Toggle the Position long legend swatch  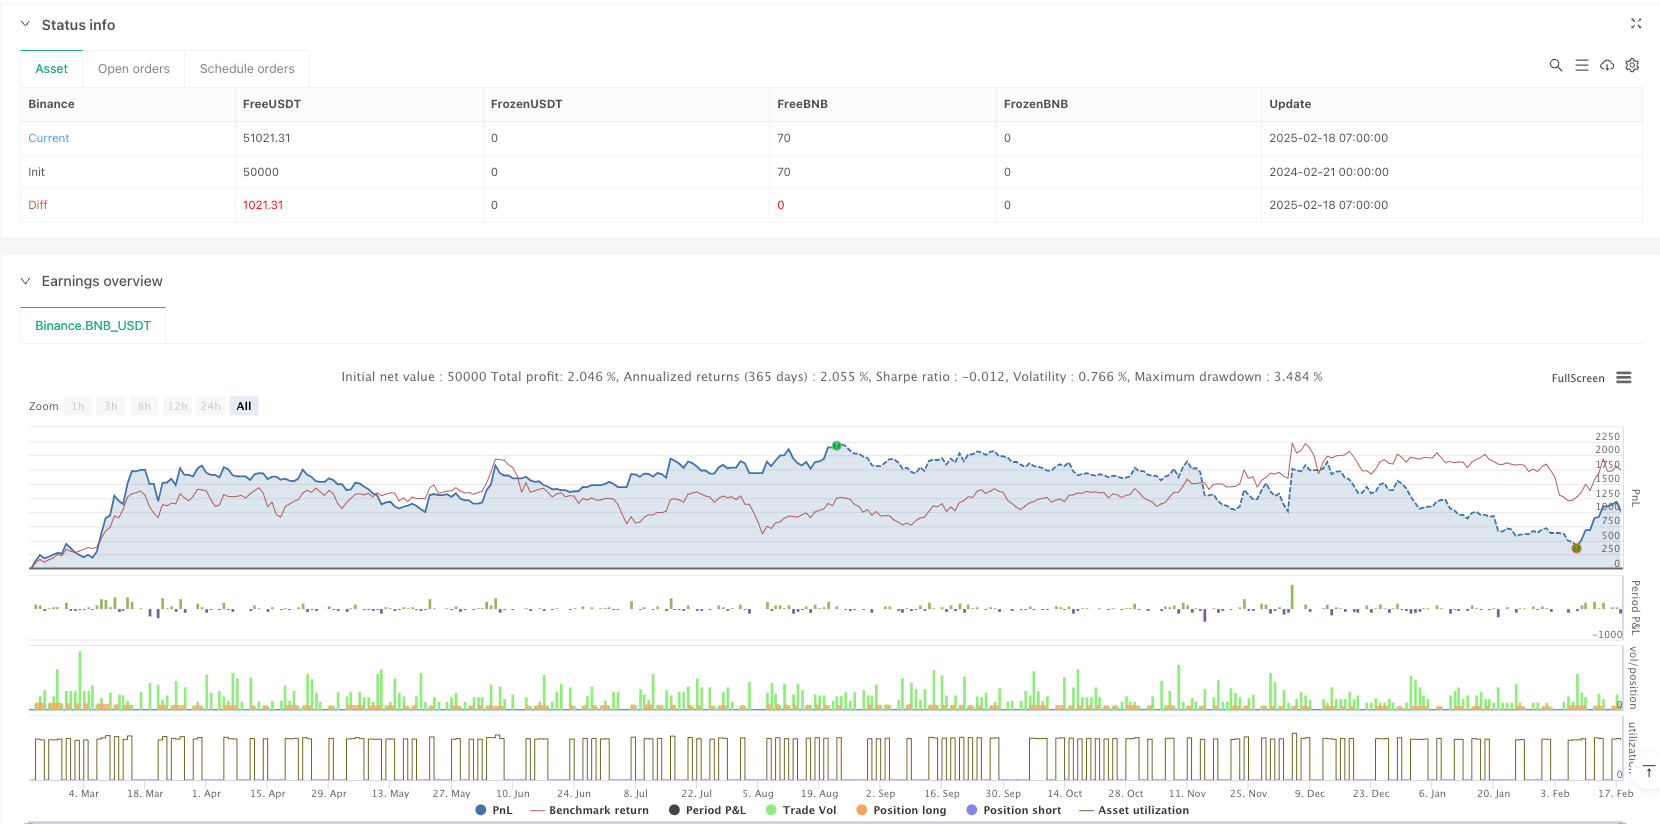click(862, 810)
